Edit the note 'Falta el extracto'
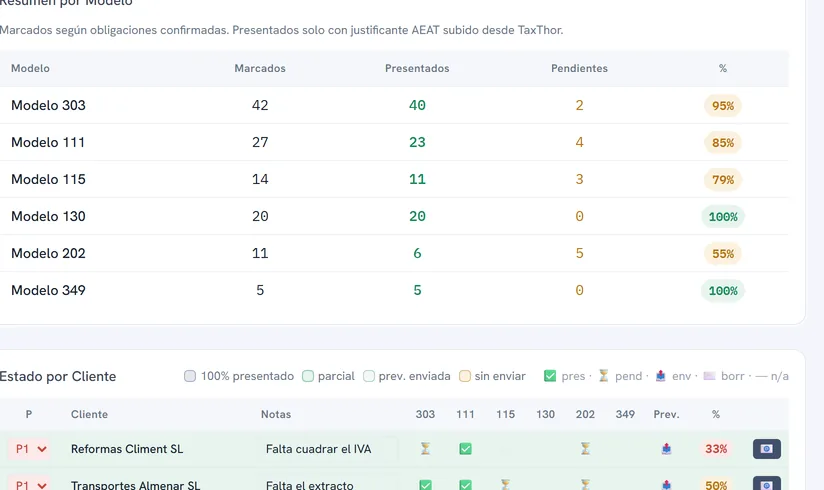824x490 pixels. point(328,484)
